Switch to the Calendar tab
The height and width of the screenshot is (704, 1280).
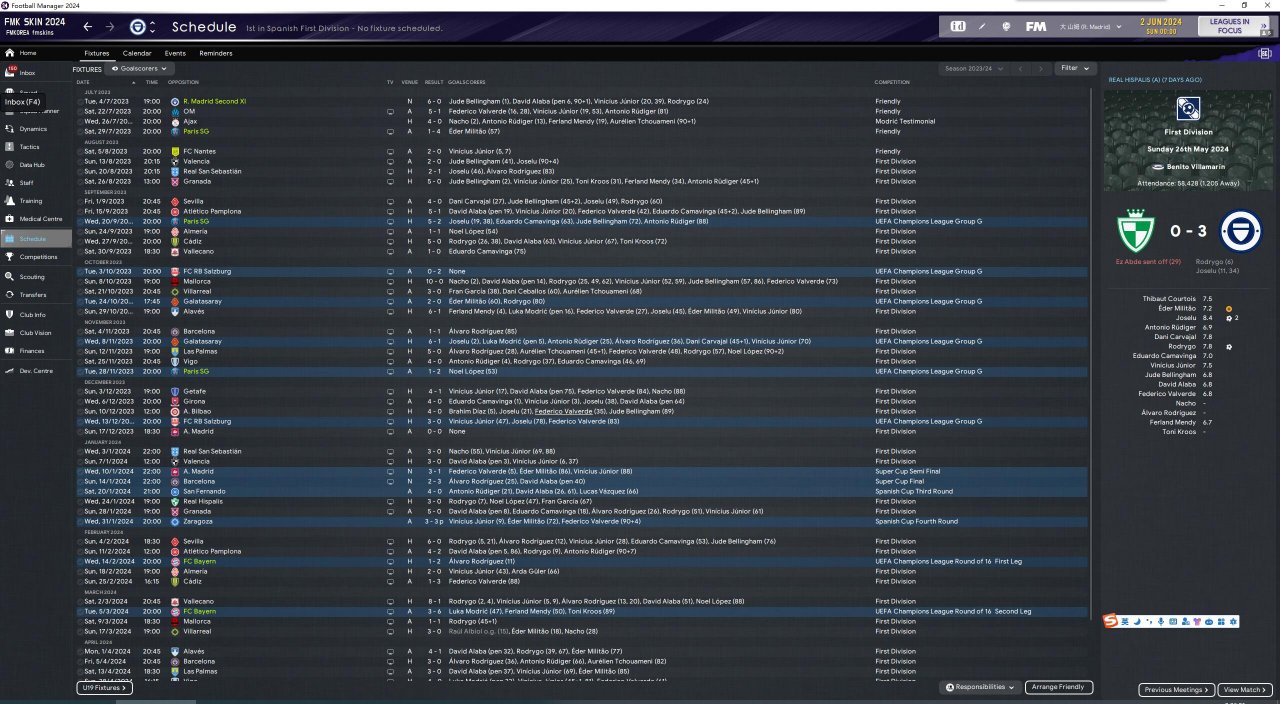(x=137, y=53)
